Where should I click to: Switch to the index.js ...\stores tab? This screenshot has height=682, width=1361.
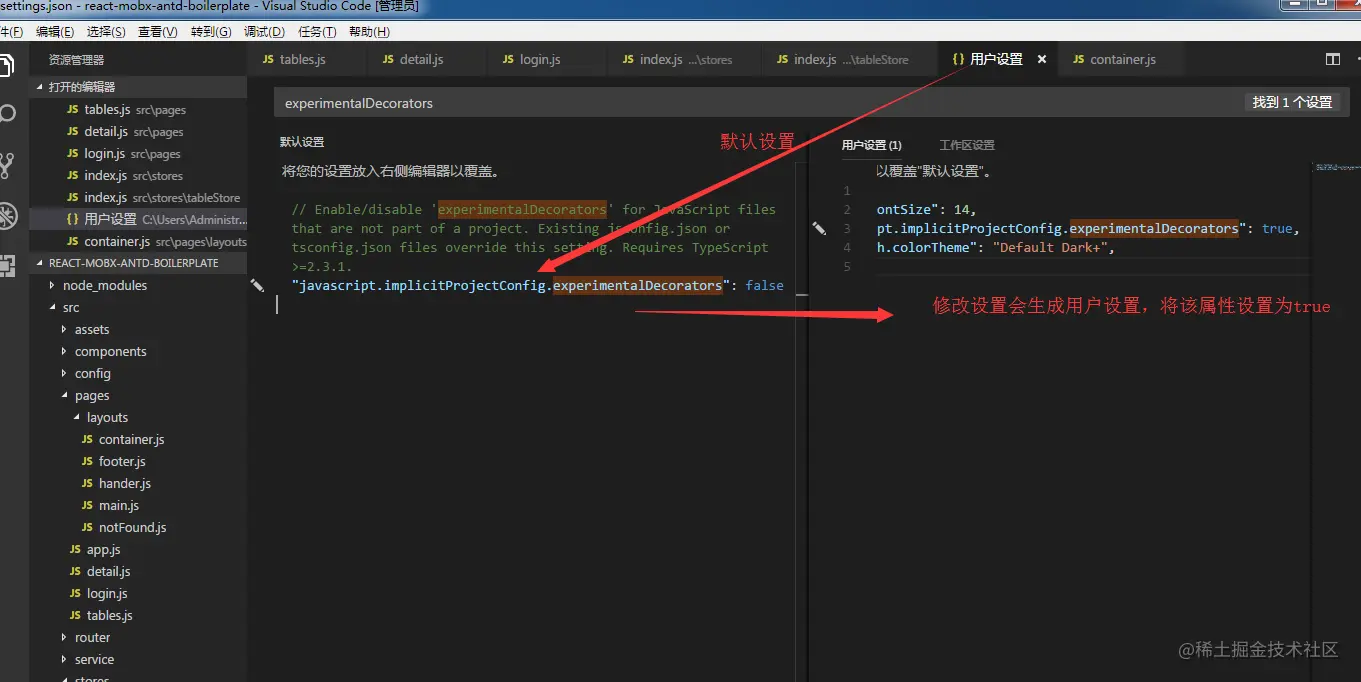pos(685,60)
